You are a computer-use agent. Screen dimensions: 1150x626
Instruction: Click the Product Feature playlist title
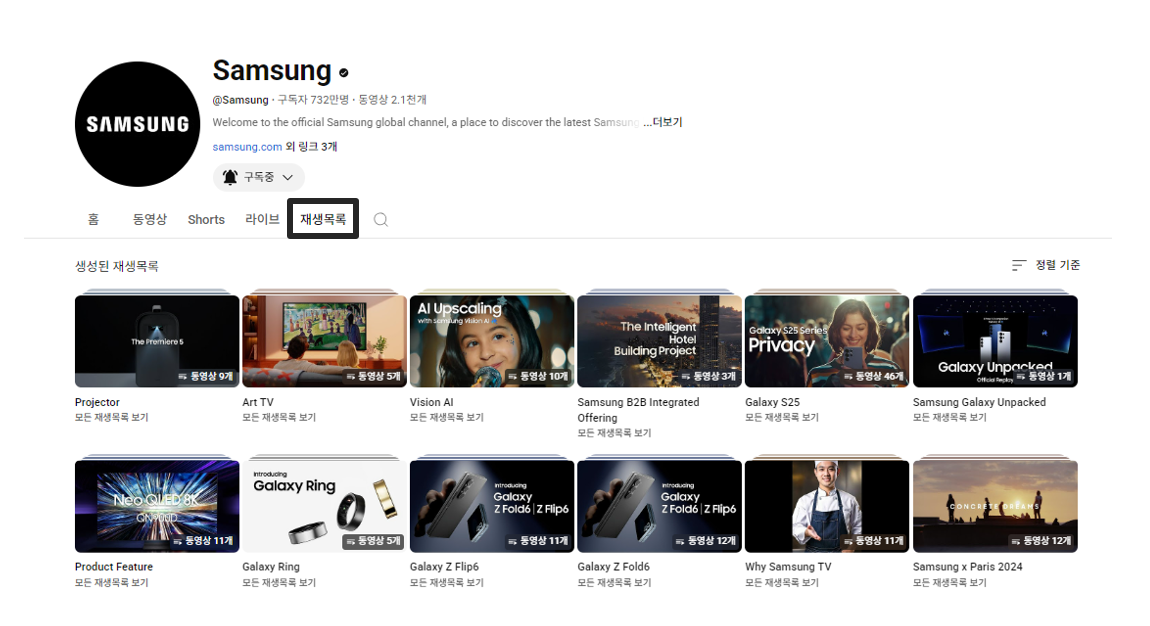point(114,567)
